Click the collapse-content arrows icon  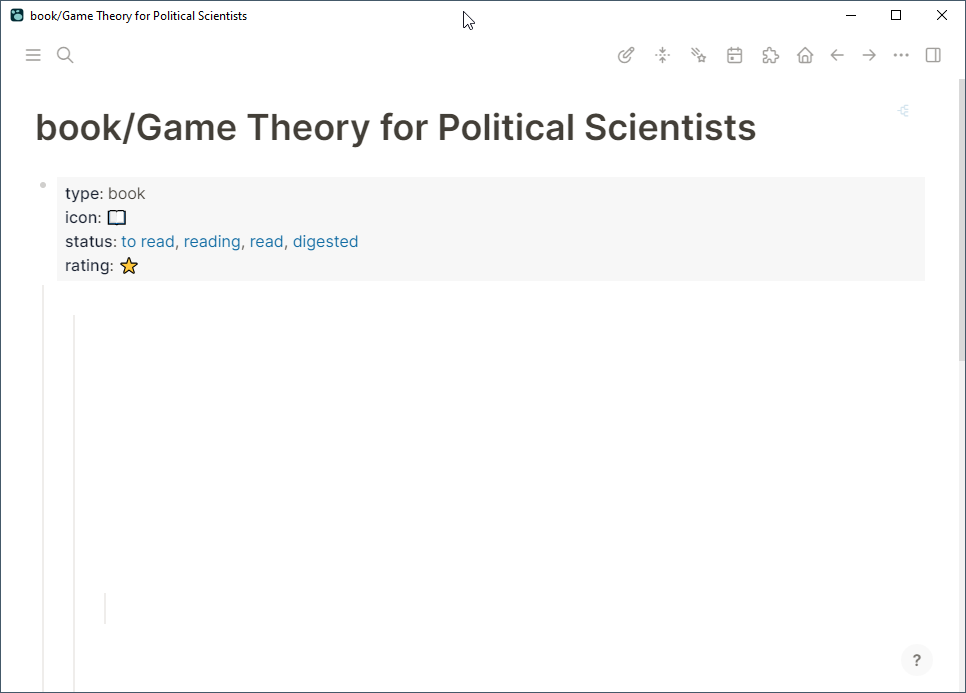(662, 55)
